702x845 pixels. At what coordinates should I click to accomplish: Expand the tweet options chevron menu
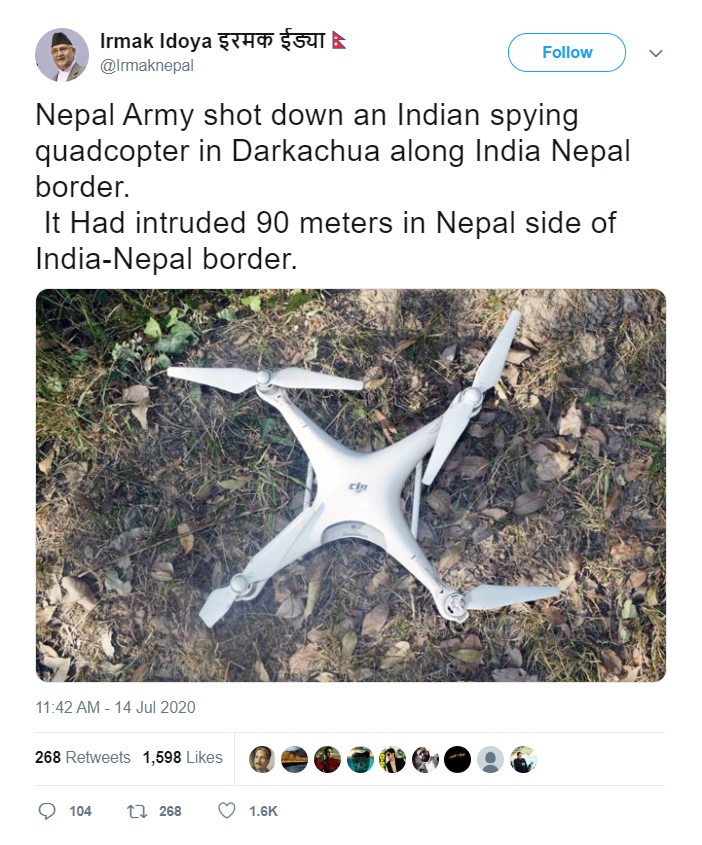(655, 53)
